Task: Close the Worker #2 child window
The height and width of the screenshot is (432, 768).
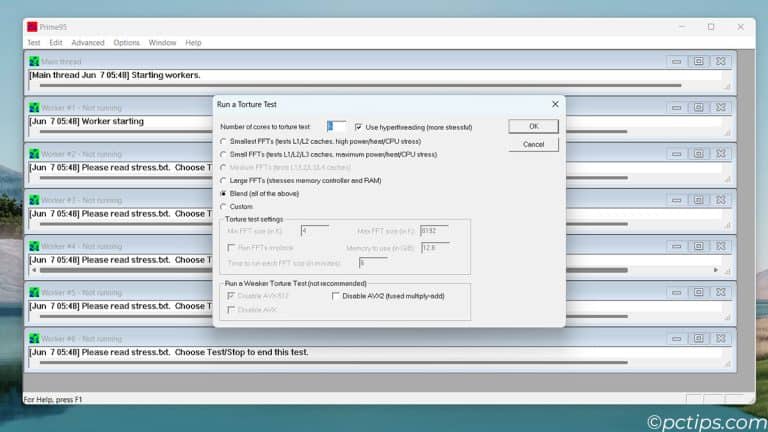Action: point(721,154)
